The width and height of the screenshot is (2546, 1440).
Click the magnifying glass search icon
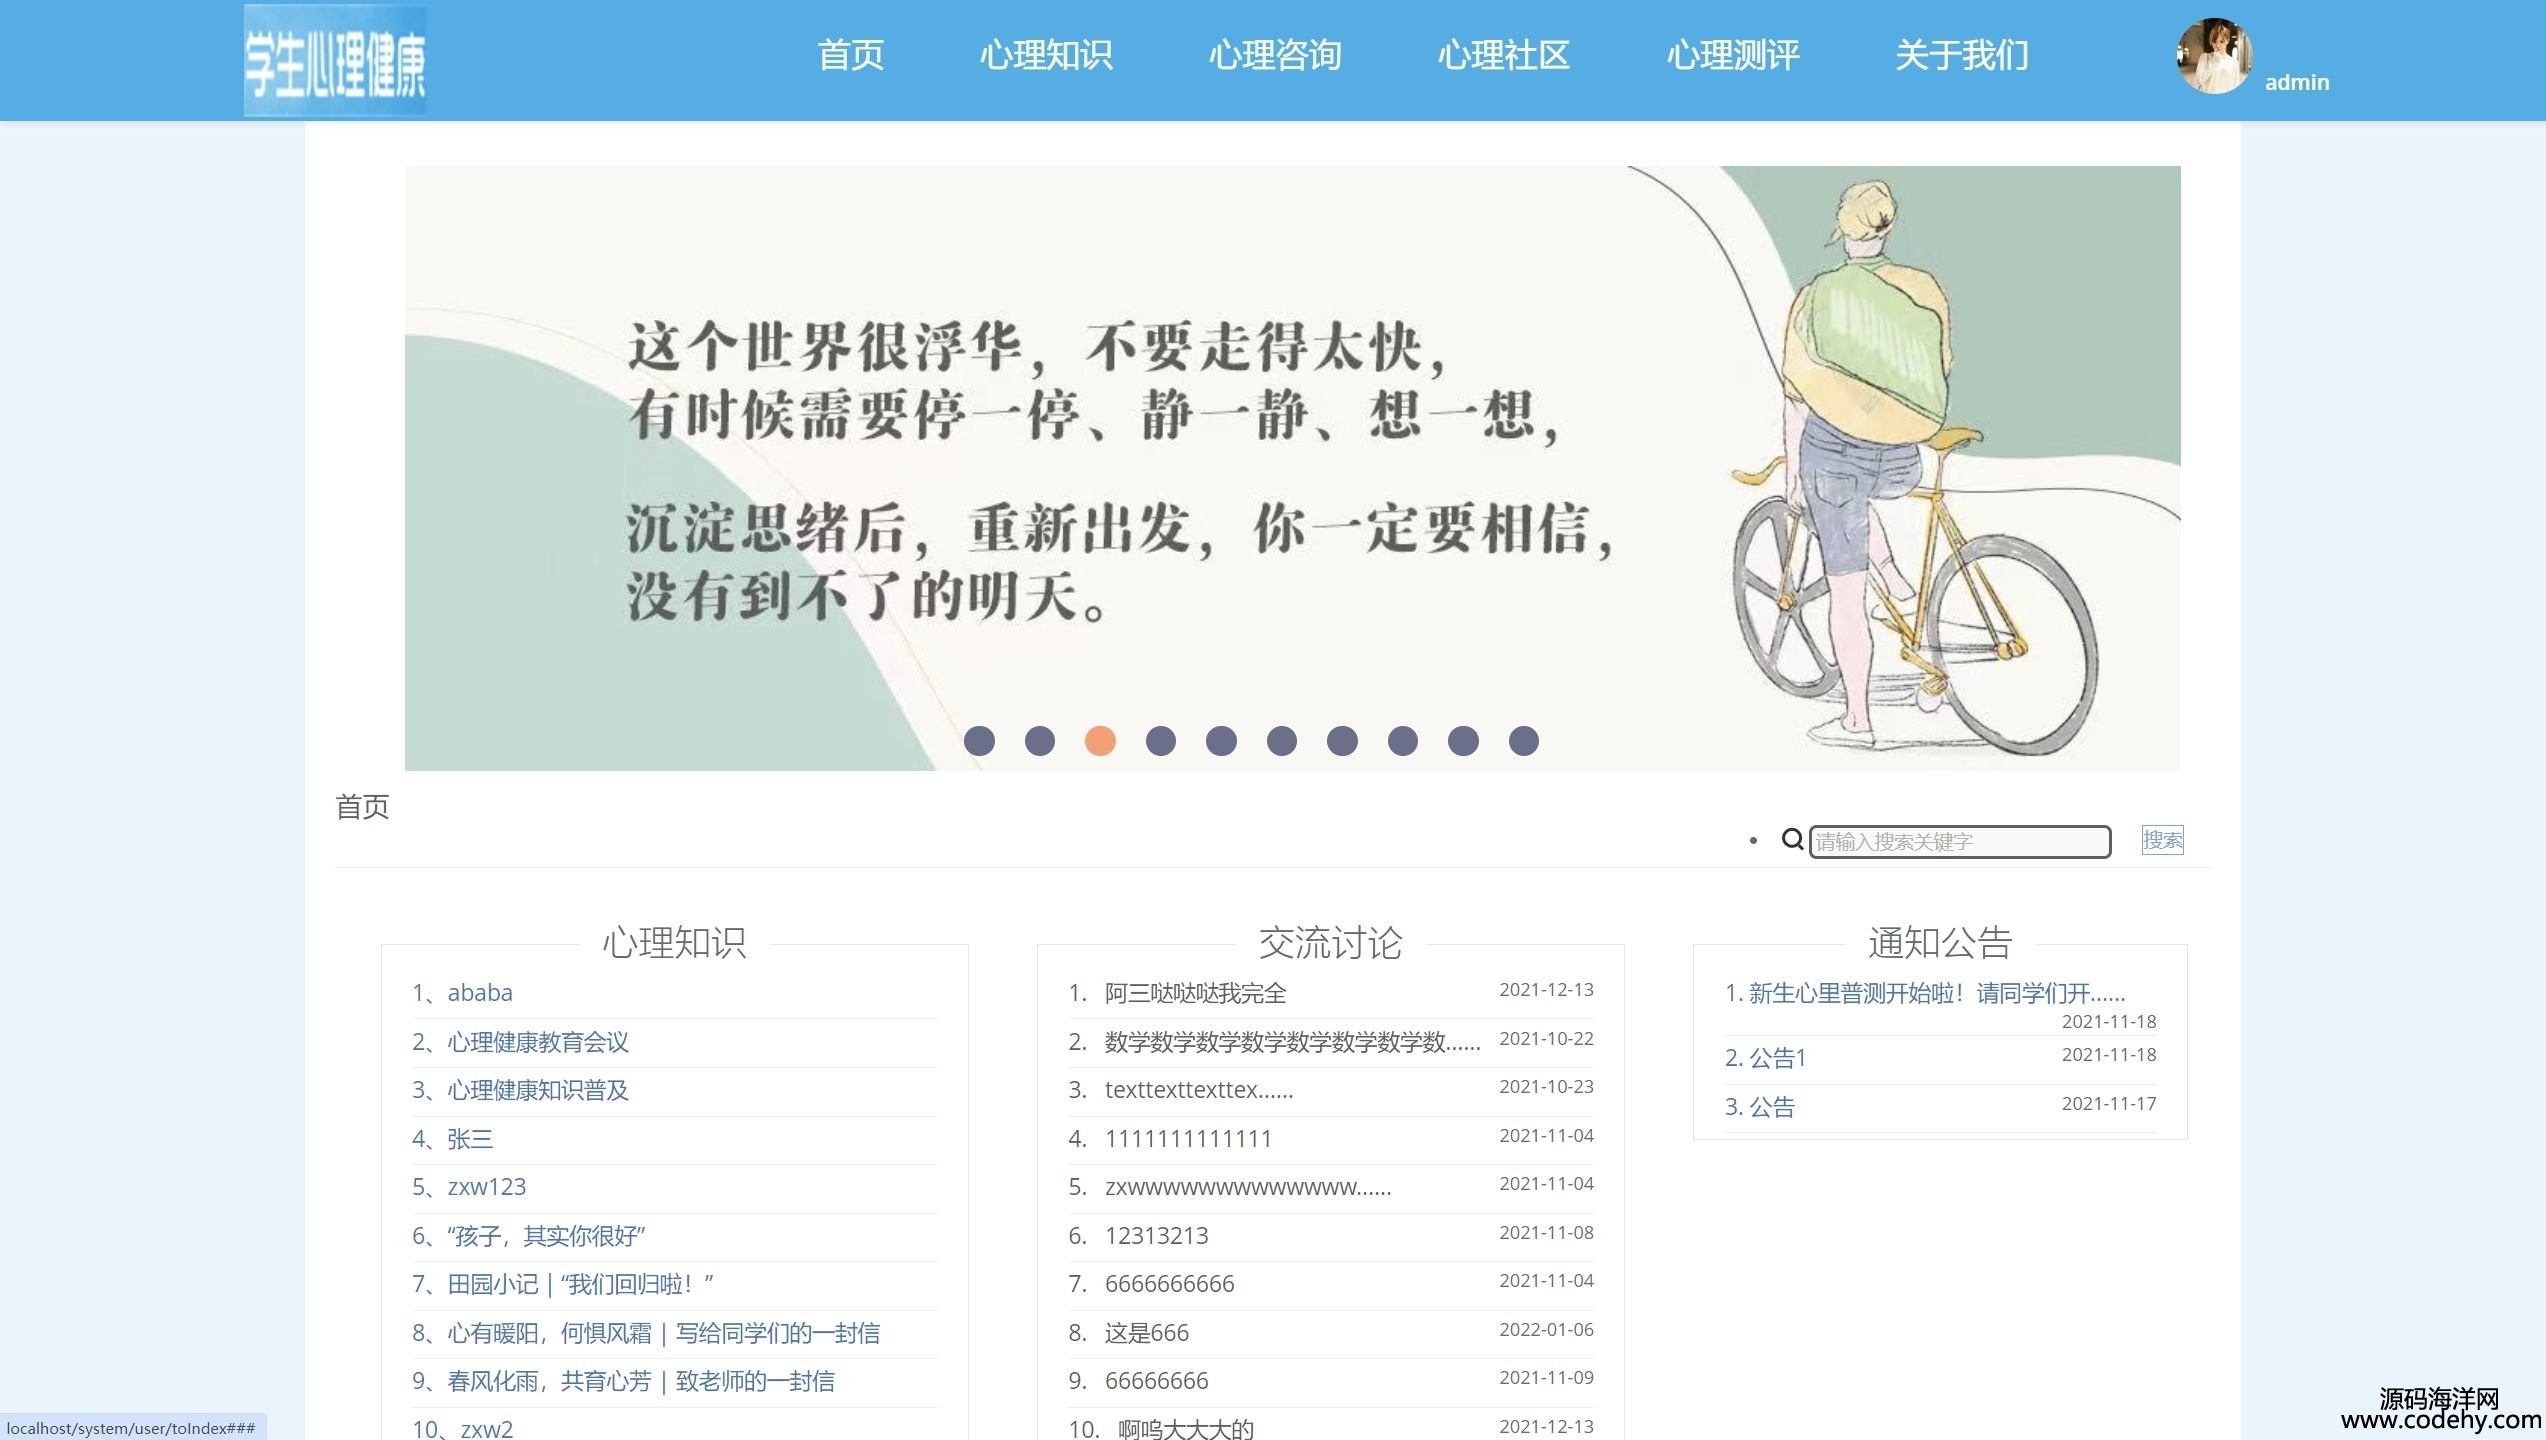pos(1792,840)
